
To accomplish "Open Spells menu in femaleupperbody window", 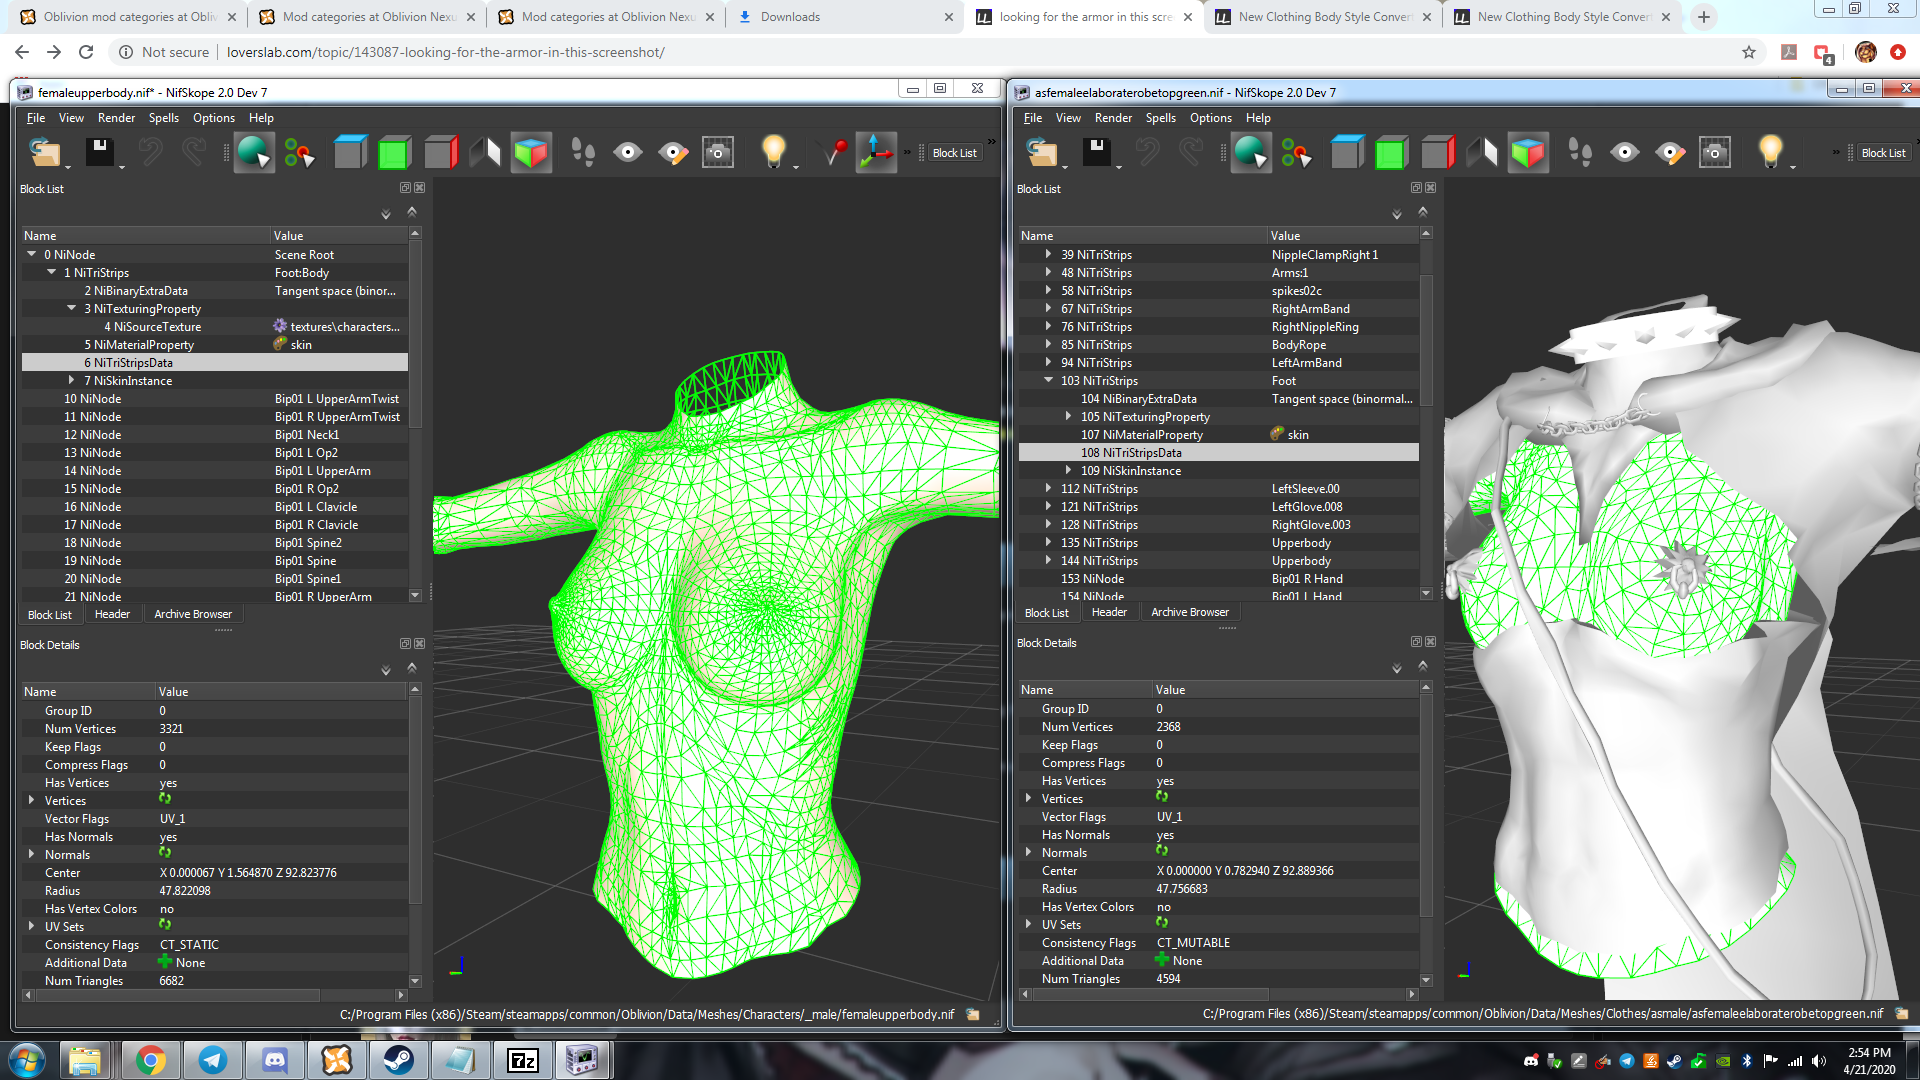I will pyautogui.click(x=164, y=118).
